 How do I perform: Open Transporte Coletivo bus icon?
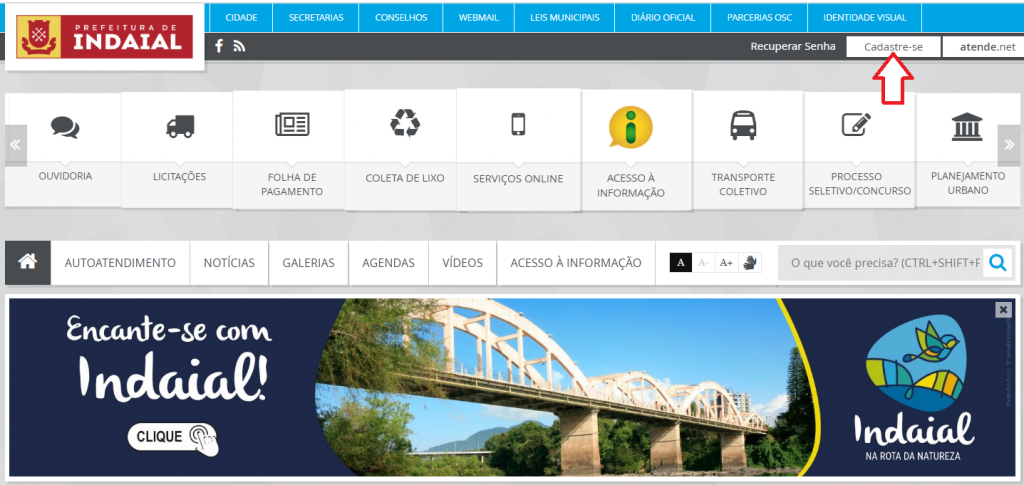tap(743, 125)
